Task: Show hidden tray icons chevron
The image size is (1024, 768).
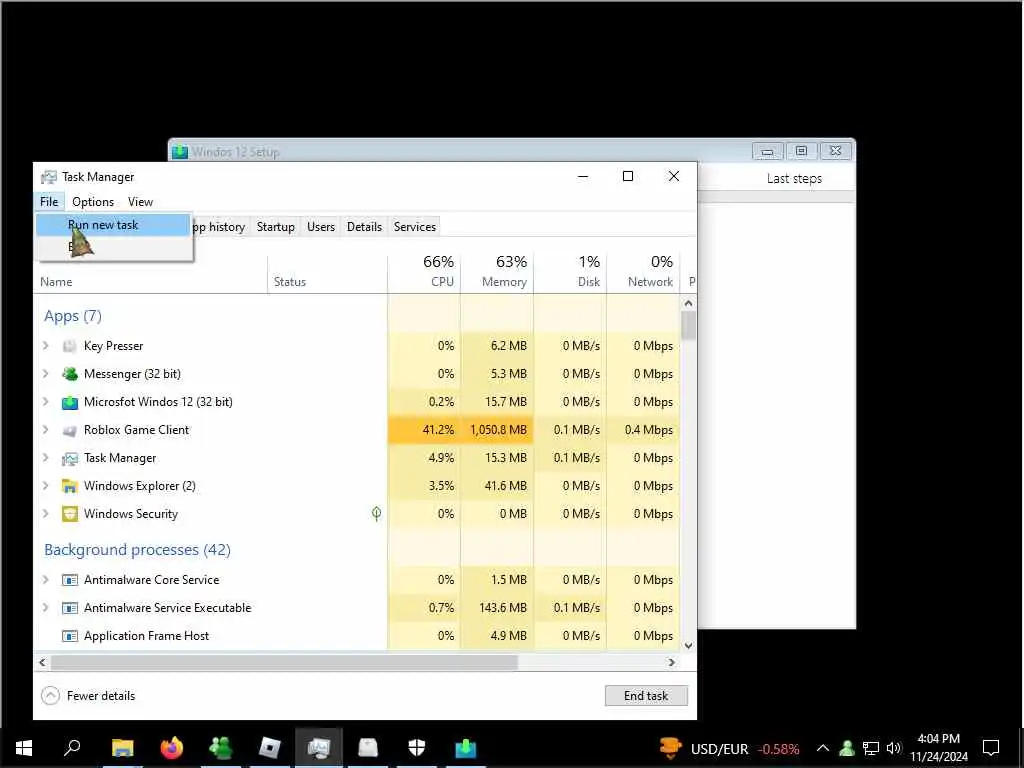Action: pyautogui.click(x=823, y=748)
